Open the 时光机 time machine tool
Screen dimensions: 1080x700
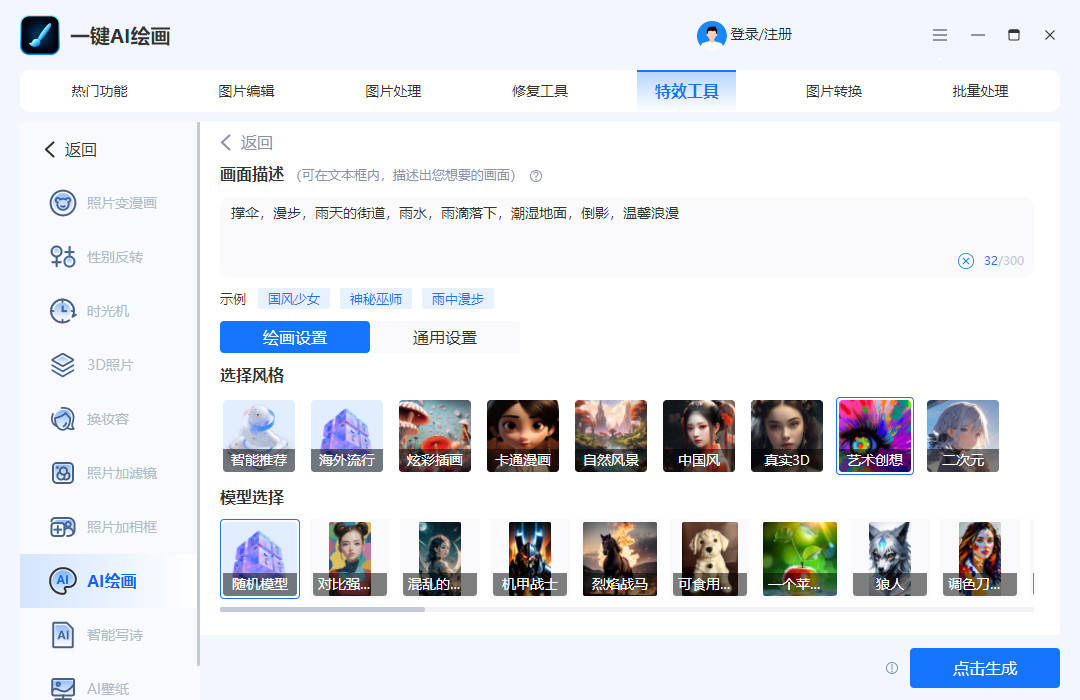(x=90, y=311)
